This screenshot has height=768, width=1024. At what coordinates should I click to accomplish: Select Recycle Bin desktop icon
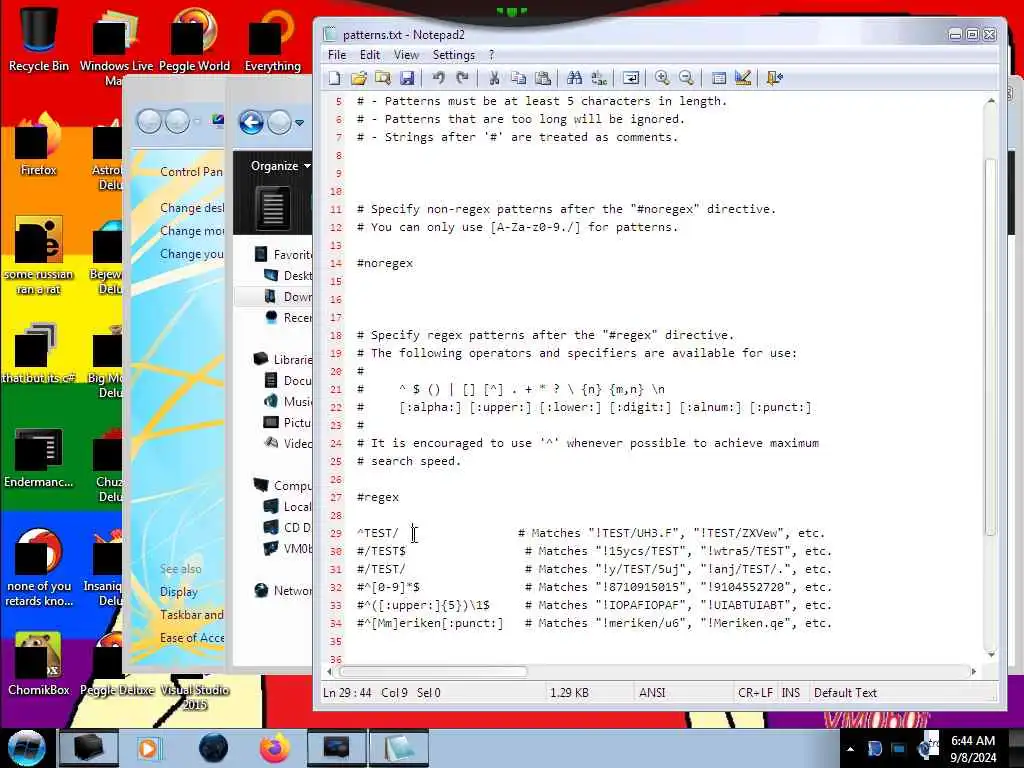click(39, 39)
